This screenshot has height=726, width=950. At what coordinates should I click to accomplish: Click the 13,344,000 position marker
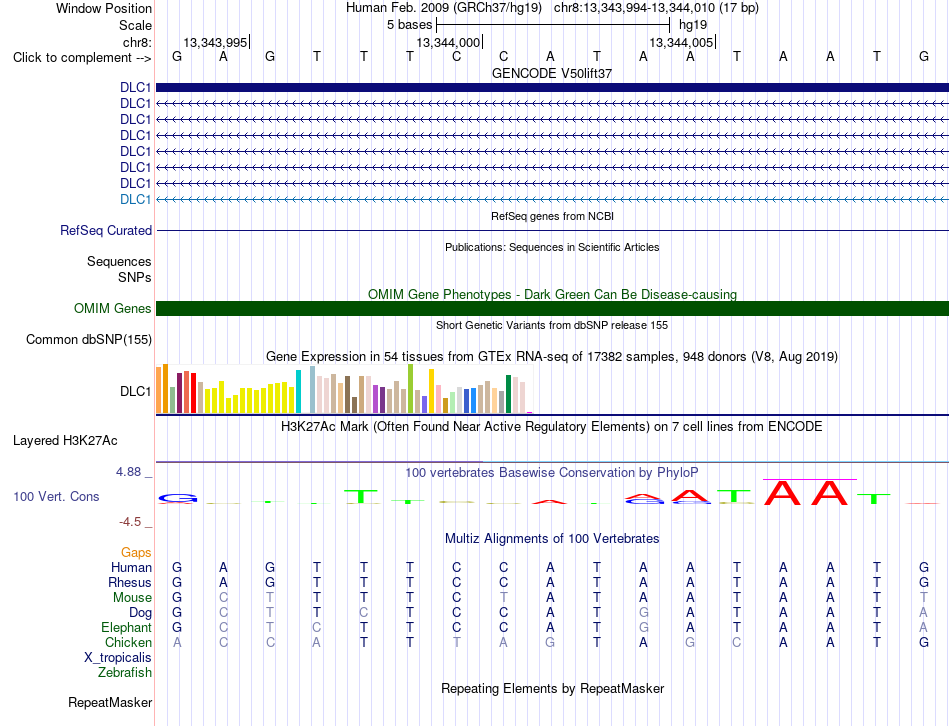tap(448, 42)
